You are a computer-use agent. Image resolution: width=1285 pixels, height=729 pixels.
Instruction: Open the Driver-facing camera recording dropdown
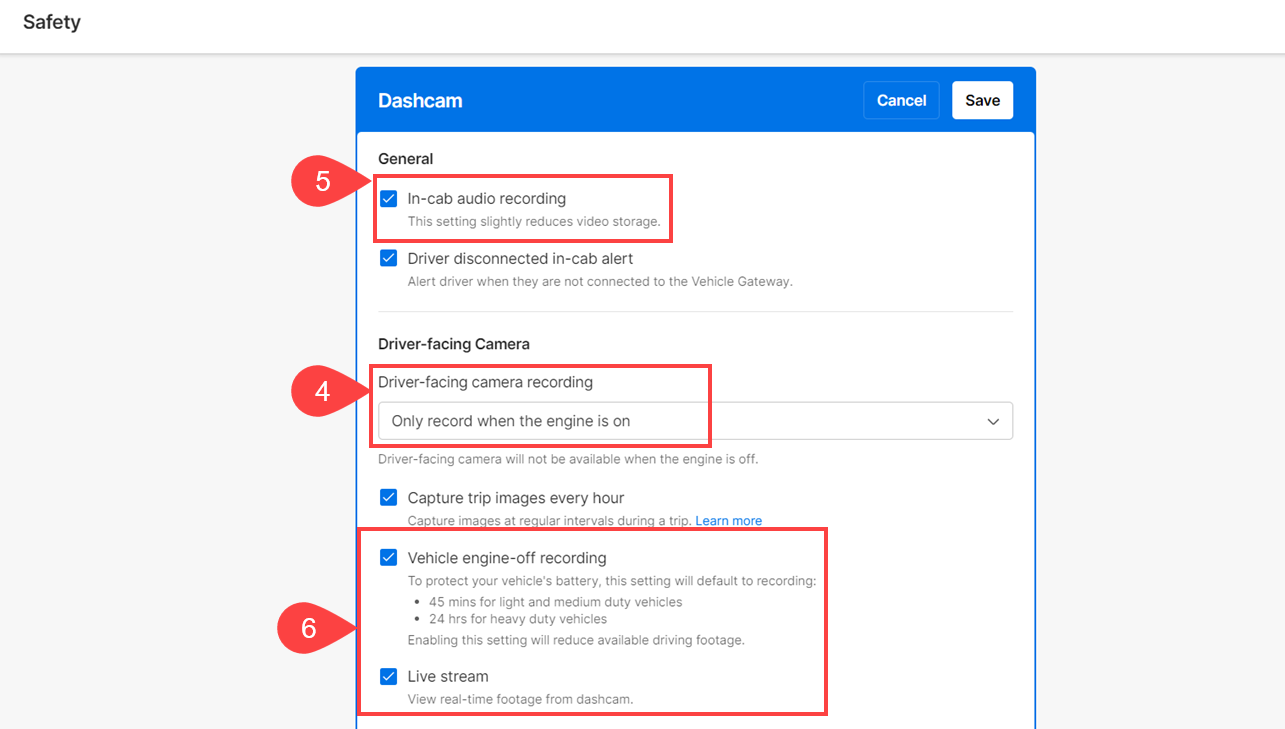tap(694, 421)
